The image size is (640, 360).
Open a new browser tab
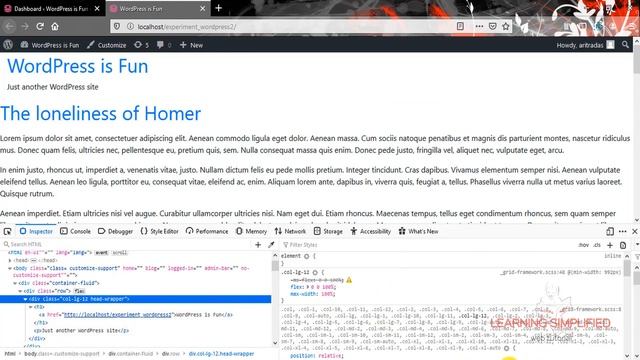click(218, 8)
